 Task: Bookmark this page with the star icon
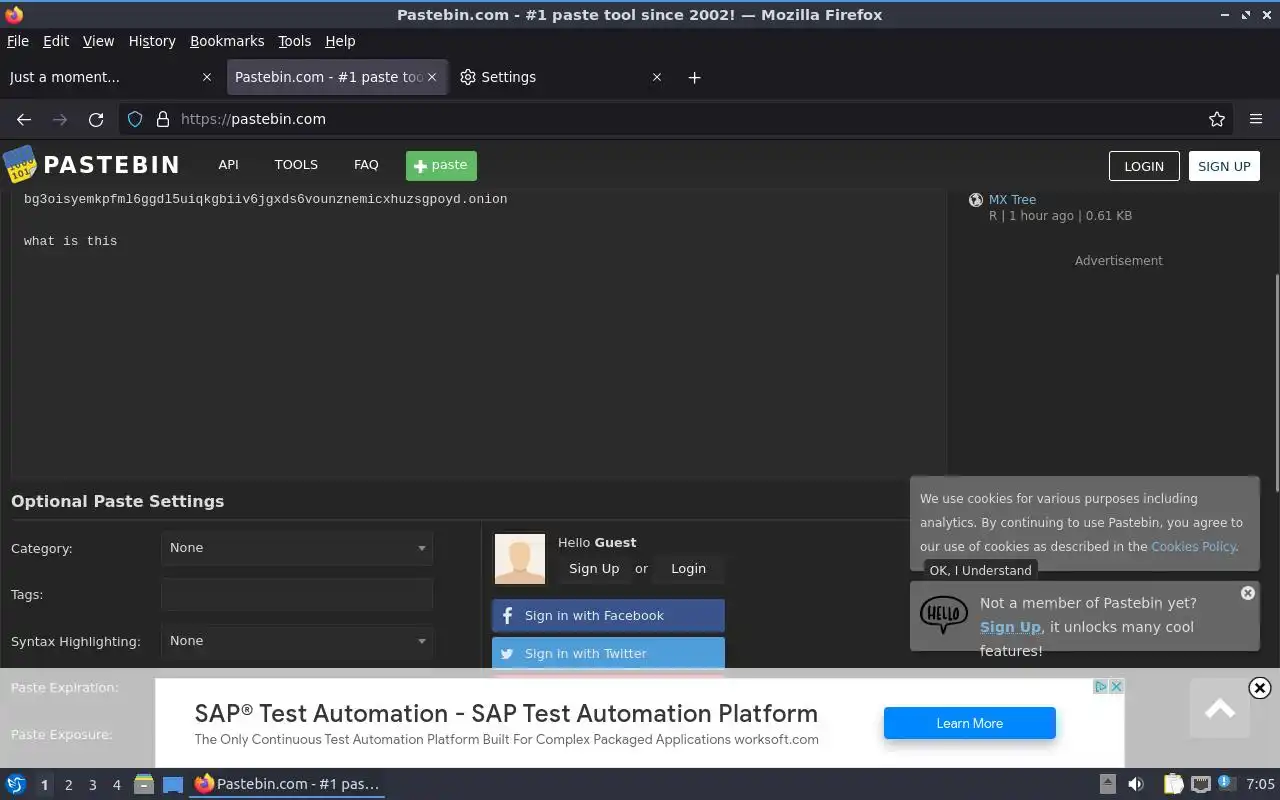point(1217,119)
